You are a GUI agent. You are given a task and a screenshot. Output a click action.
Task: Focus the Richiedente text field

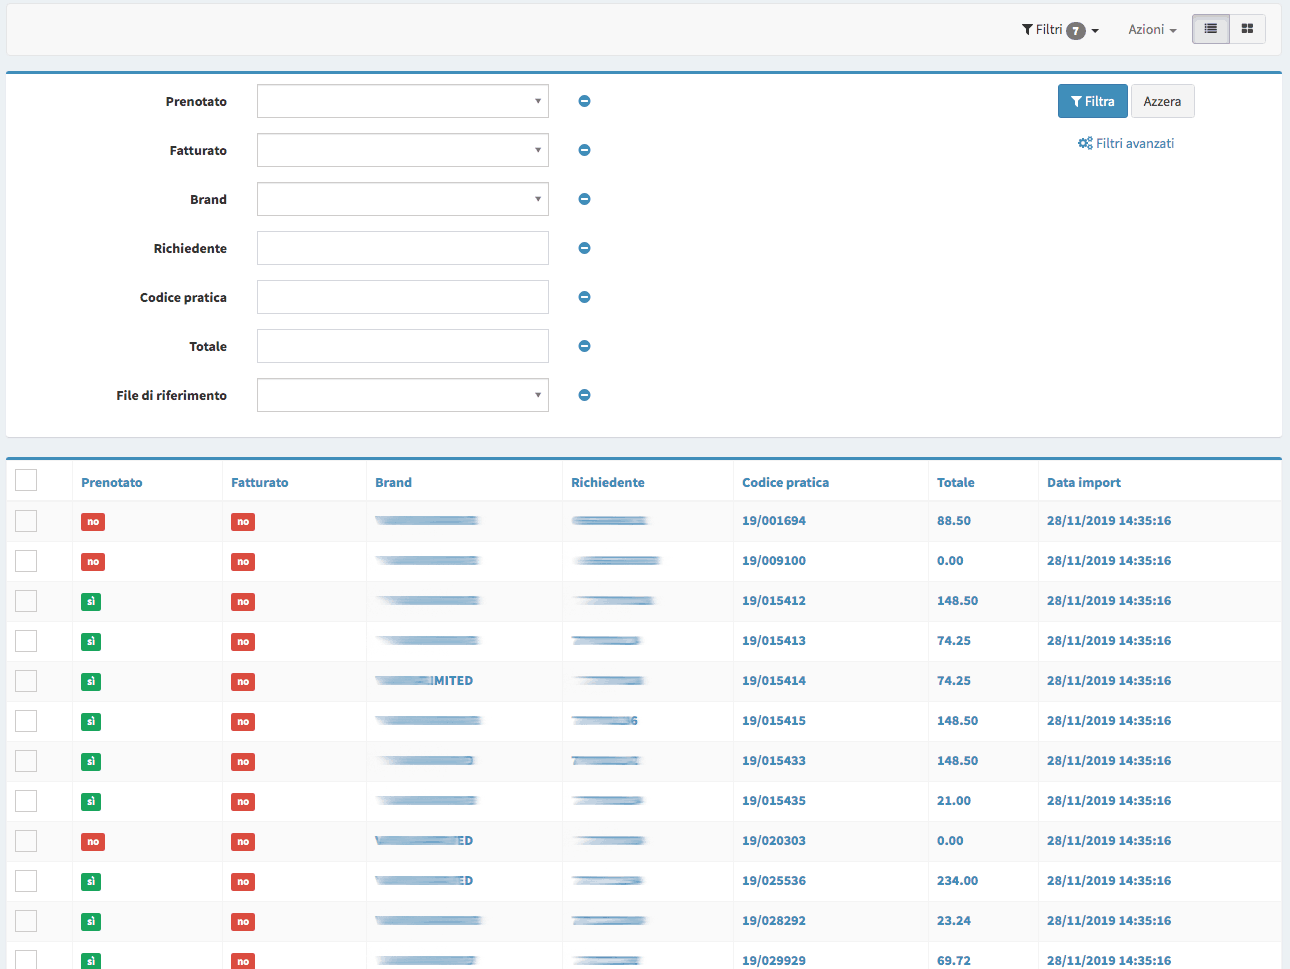point(403,248)
